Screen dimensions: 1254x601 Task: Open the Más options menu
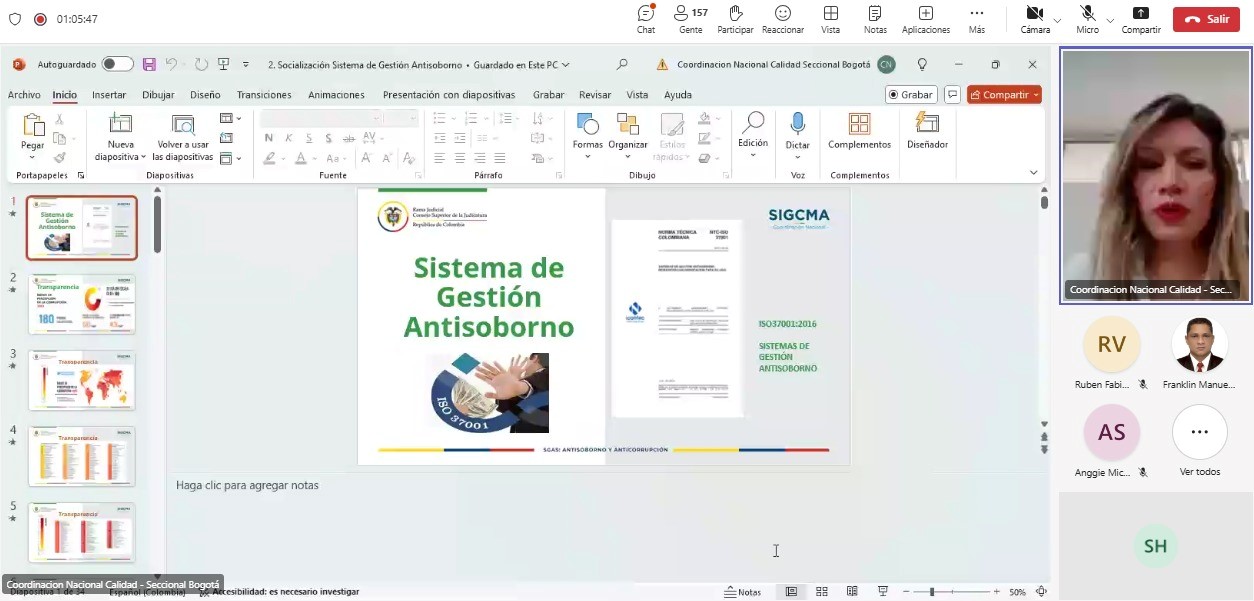(977, 18)
